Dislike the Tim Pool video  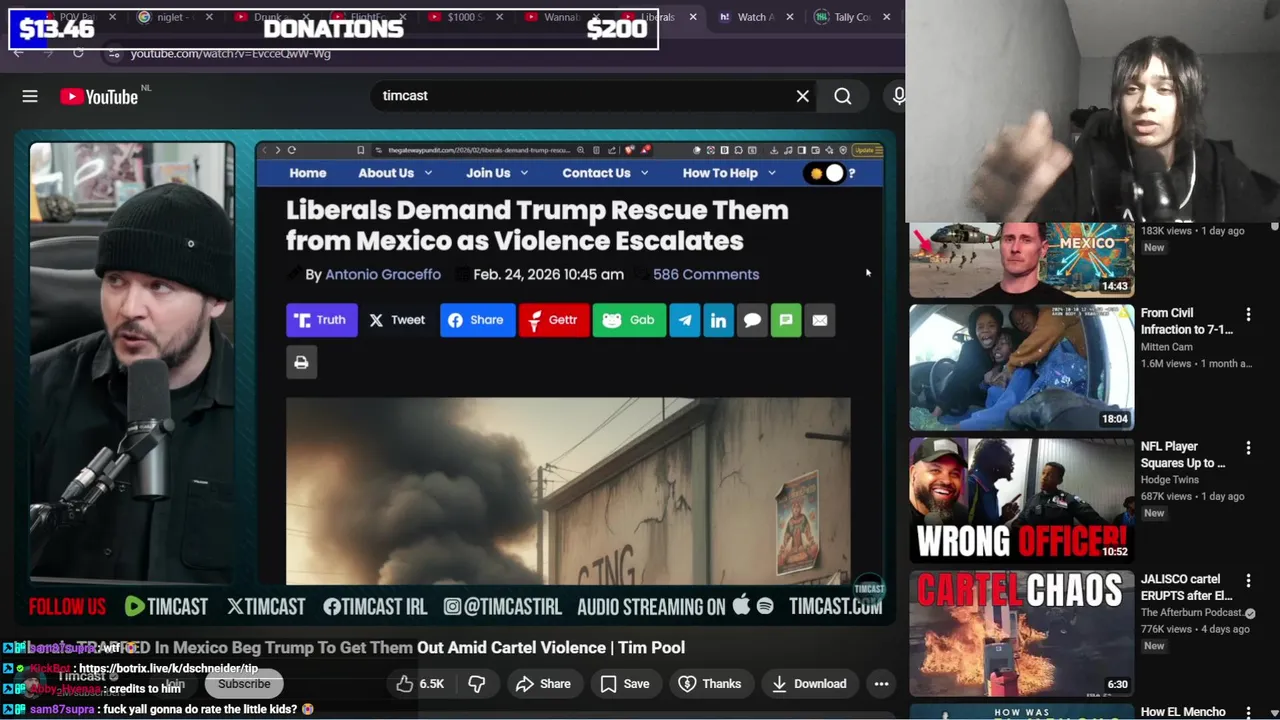(x=477, y=684)
